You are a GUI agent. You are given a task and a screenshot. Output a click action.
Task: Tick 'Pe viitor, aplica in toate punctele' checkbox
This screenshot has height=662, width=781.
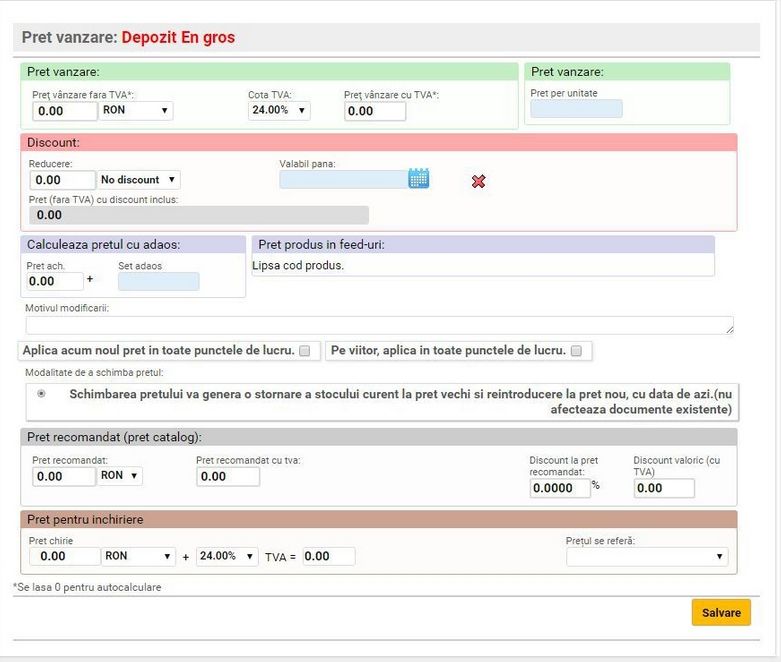click(x=577, y=351)
